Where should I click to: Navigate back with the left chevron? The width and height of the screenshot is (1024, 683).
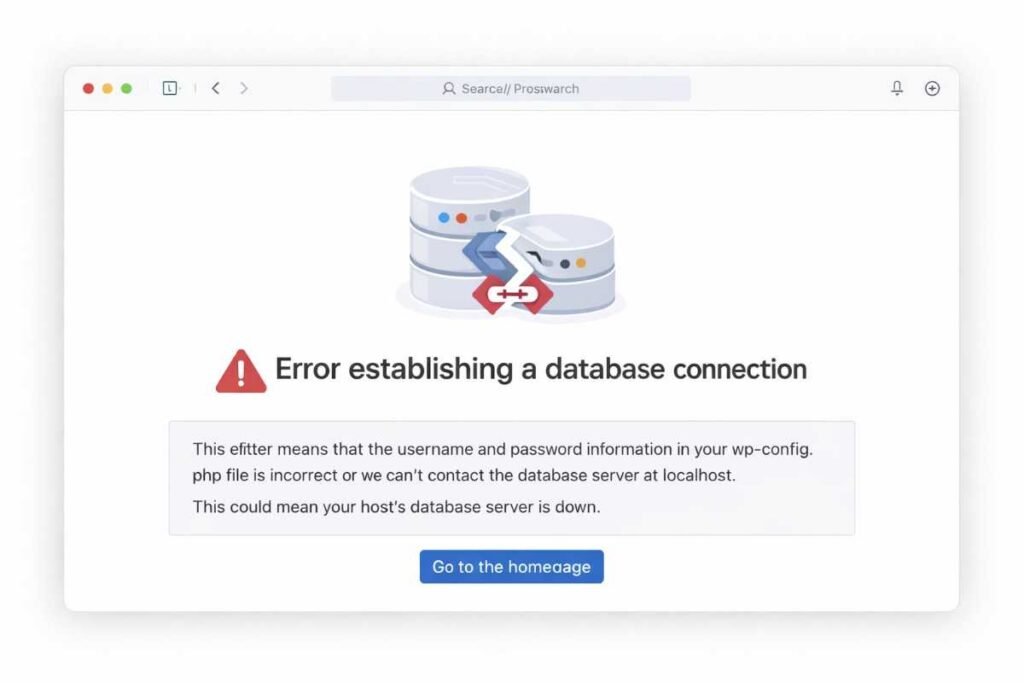tap(216, 88)
